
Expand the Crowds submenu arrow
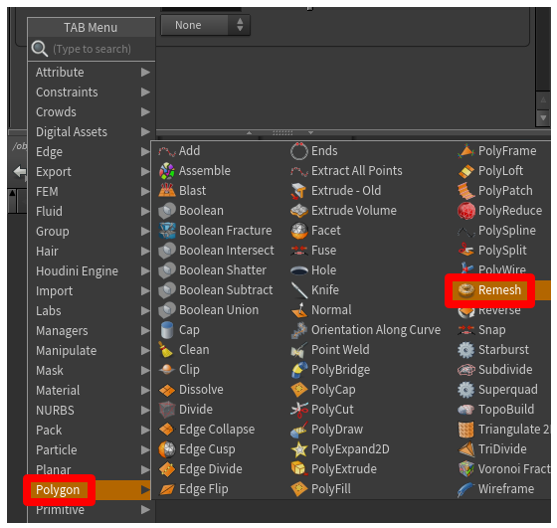pos(145,112)
